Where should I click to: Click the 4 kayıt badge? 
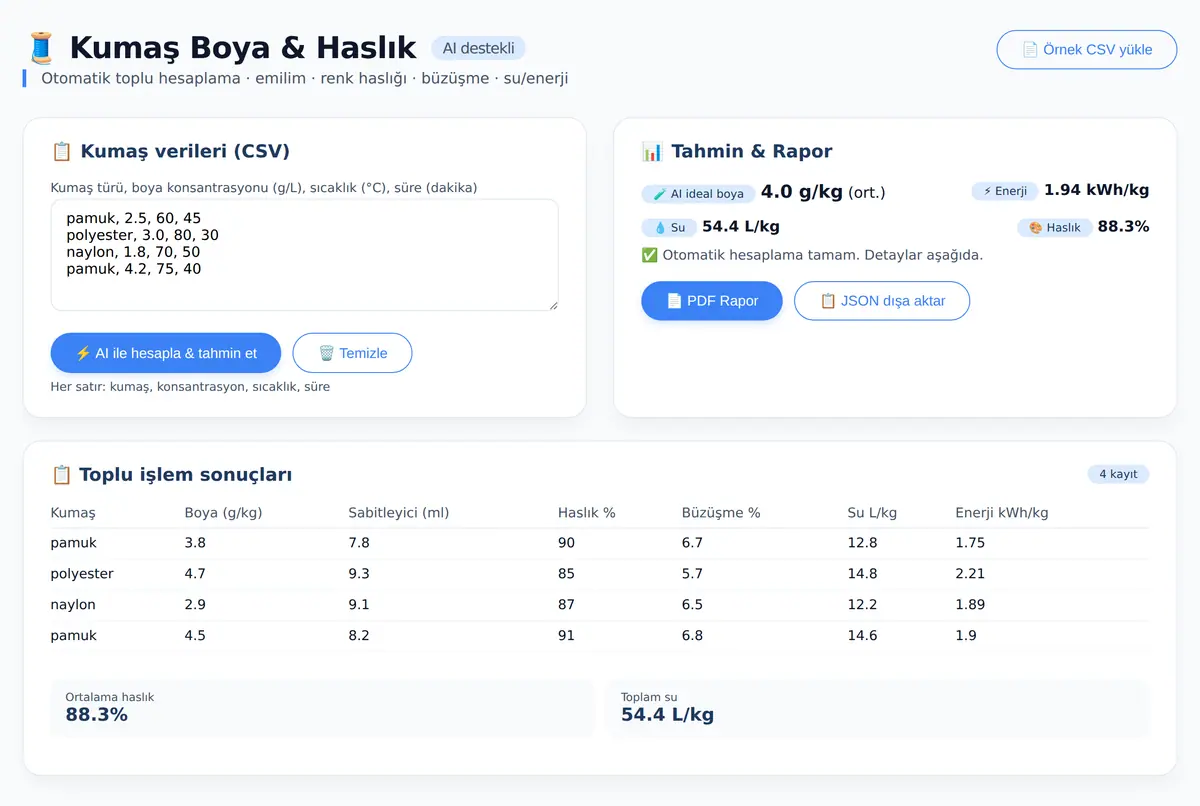point(1118,474)
